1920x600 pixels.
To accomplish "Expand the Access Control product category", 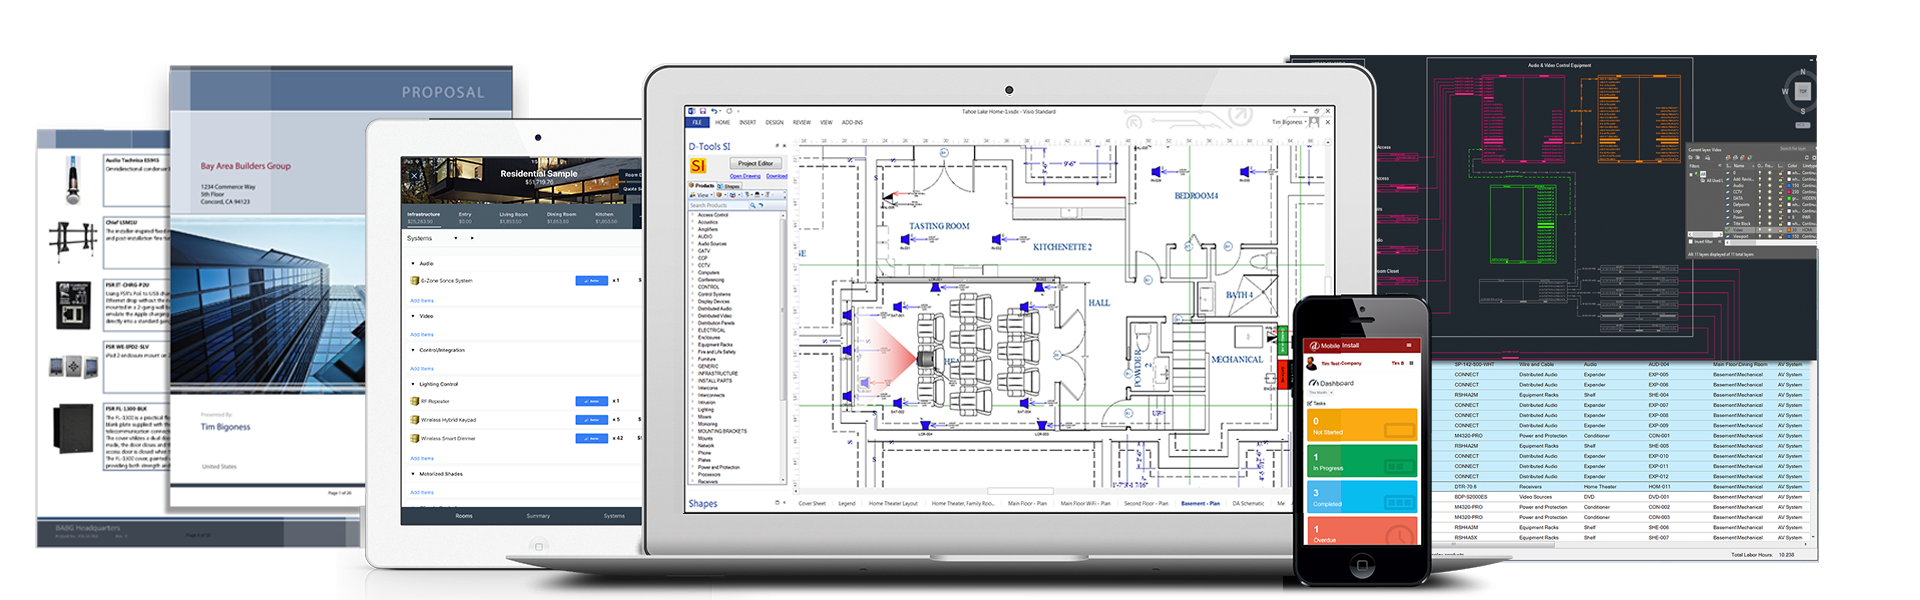I will 692,215.
